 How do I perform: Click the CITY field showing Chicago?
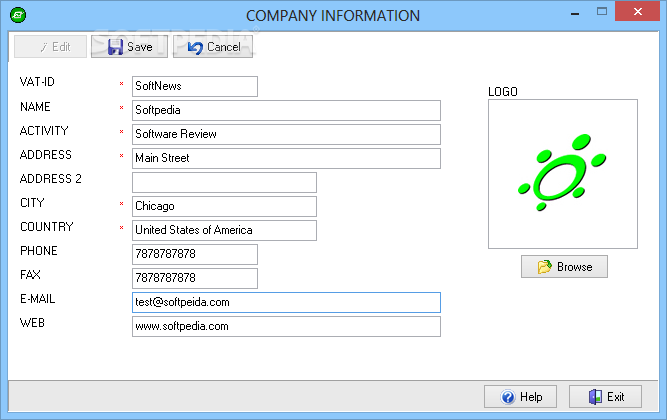224,206
